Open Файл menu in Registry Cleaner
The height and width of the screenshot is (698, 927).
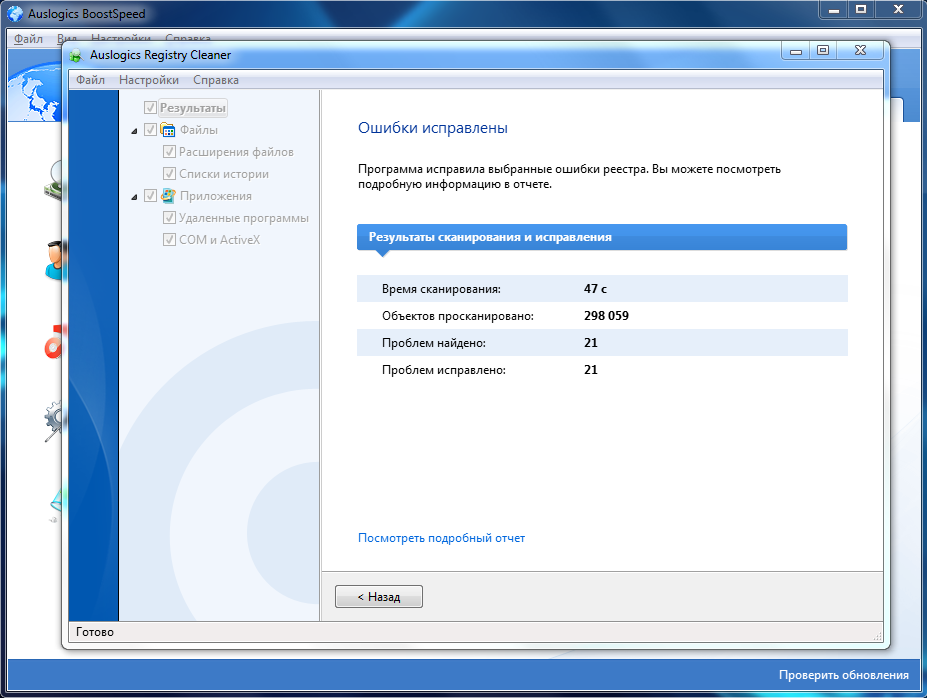pos(90,80)
